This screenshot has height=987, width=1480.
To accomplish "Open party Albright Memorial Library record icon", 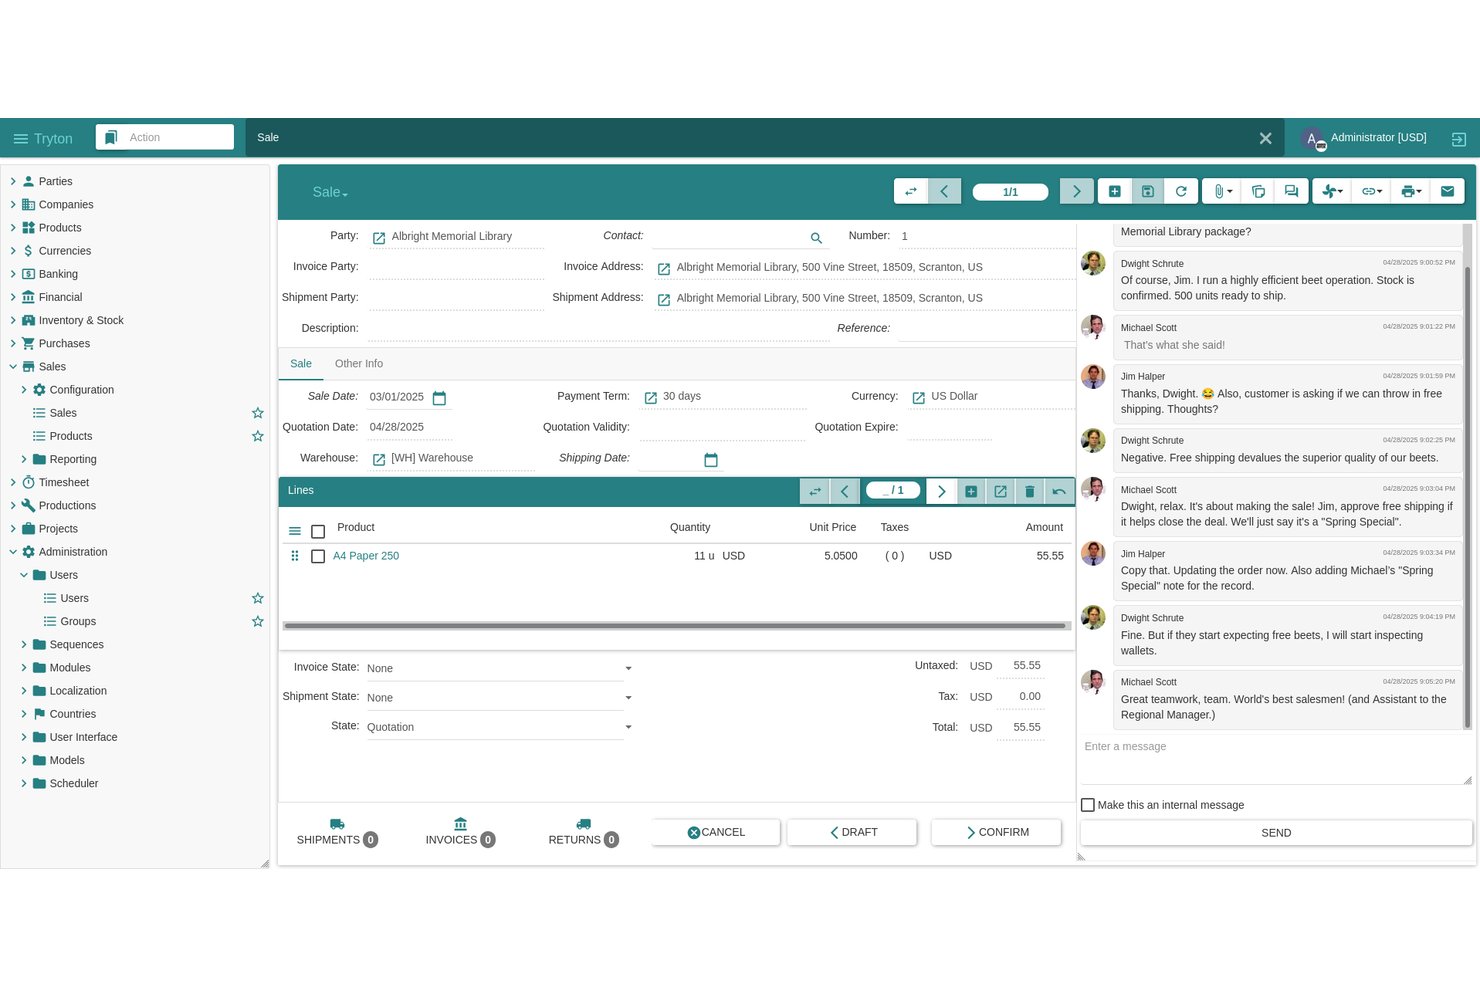I will click(379, 238).
